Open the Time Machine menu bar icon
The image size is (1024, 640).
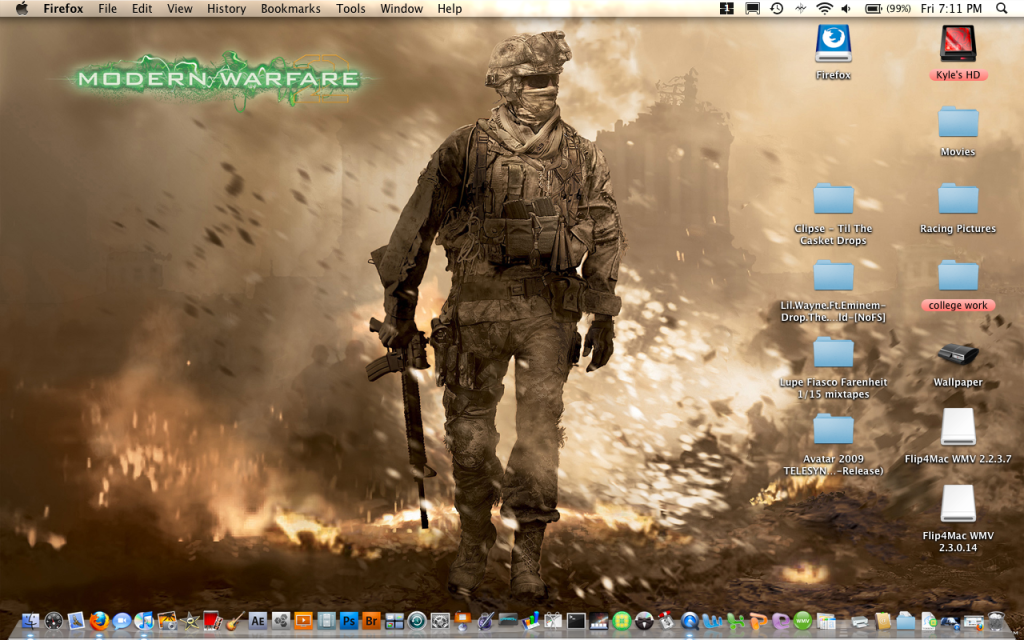[x=776, y=8]
